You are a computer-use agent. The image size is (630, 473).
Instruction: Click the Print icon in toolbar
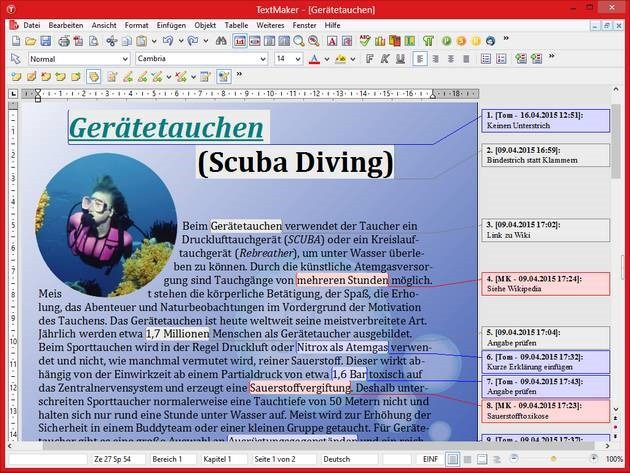coord(64,41)
